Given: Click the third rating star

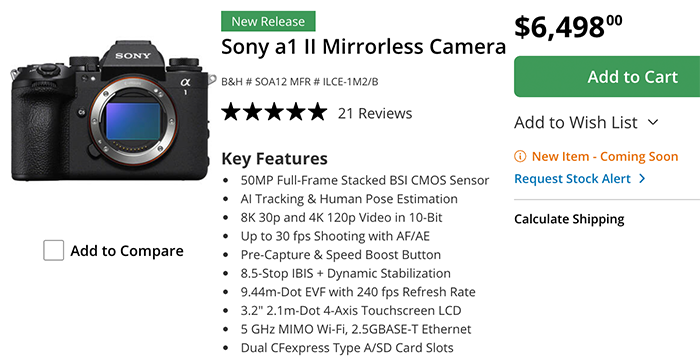Looking at the screenshot, I should [274, 112].
